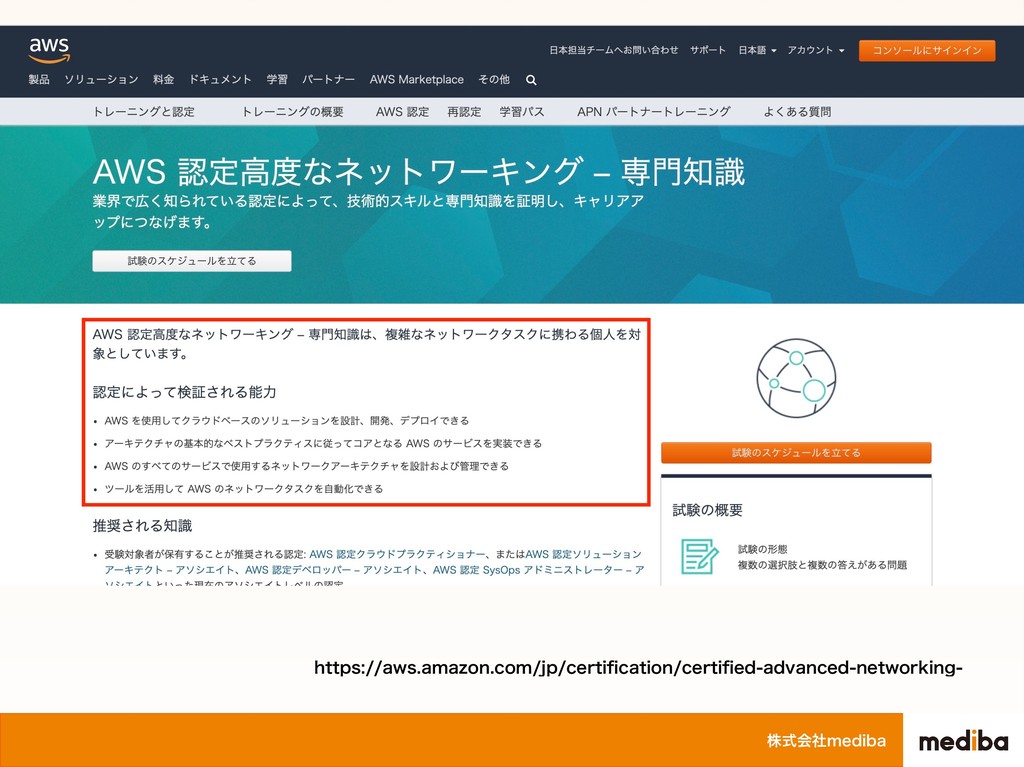
Task: Click the 株式会社mediba footer text
Action: [826, 741]
